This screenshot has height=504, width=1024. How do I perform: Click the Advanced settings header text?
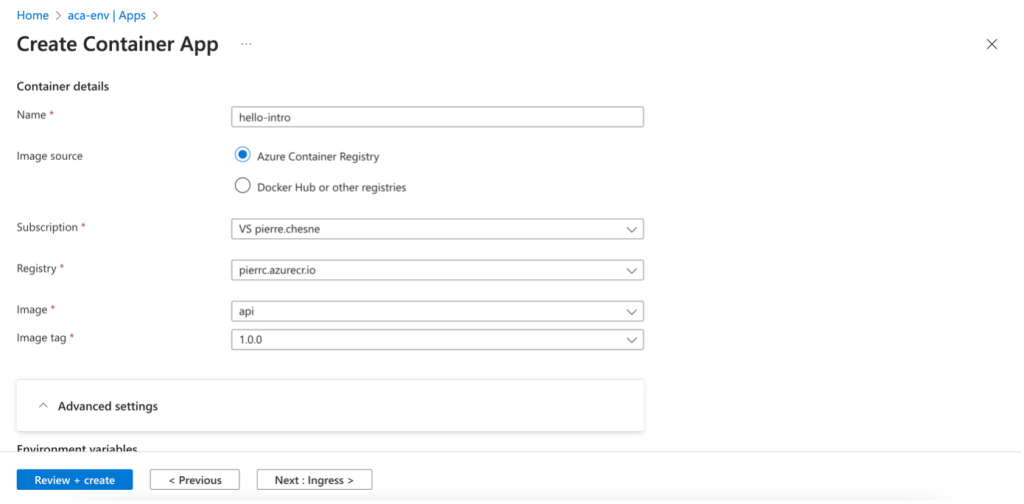coord(108,406)
